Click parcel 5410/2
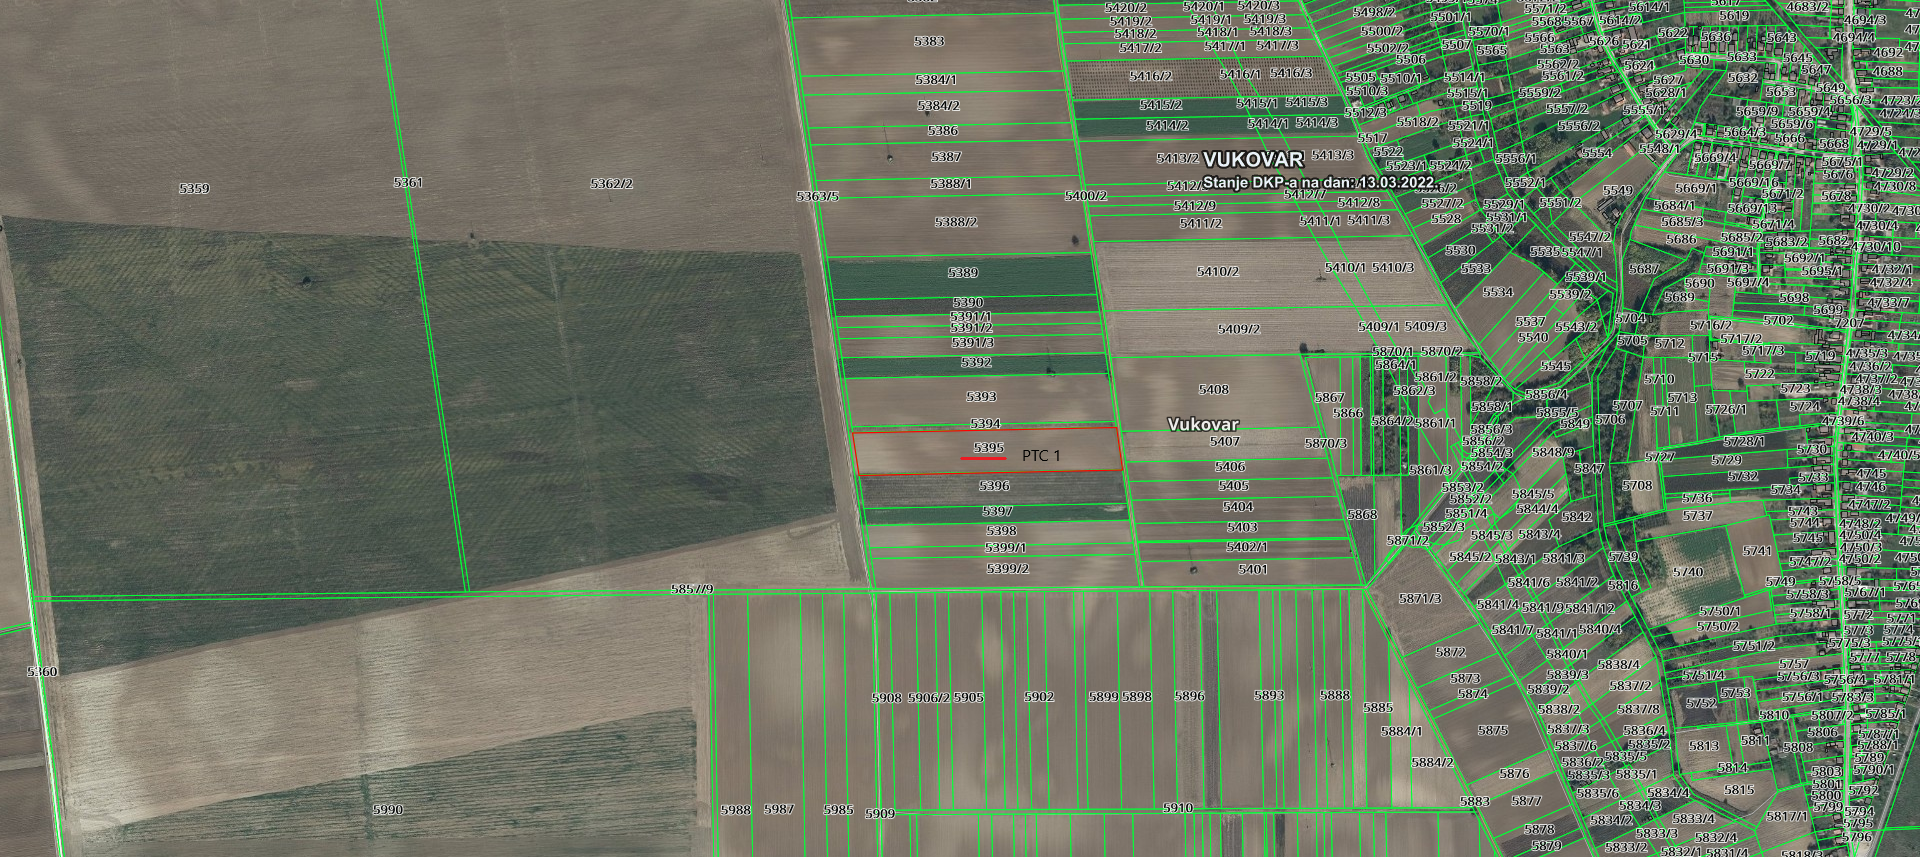 [x=1217, y=272]
